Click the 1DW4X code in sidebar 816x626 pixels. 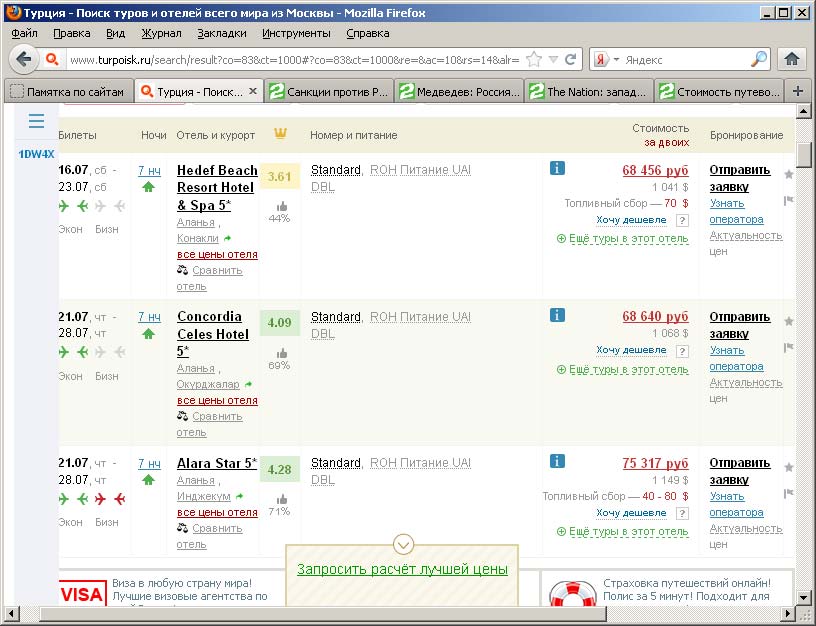pyautogui.click(x=36, y=155)
